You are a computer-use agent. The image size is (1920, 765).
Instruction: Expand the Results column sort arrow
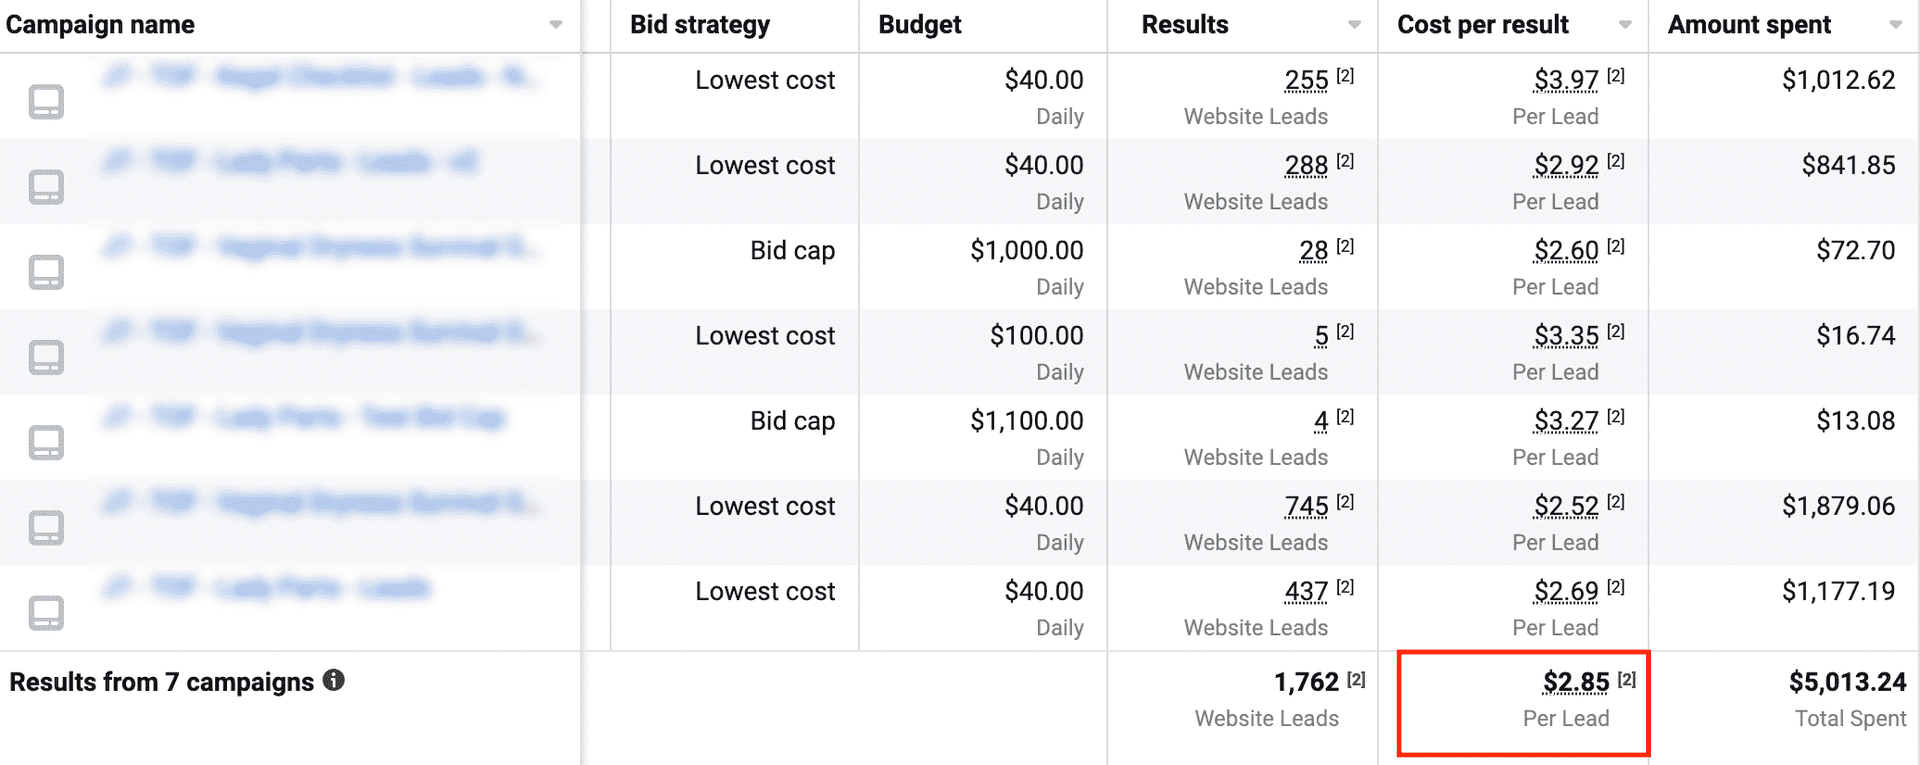pos(1354,25)
